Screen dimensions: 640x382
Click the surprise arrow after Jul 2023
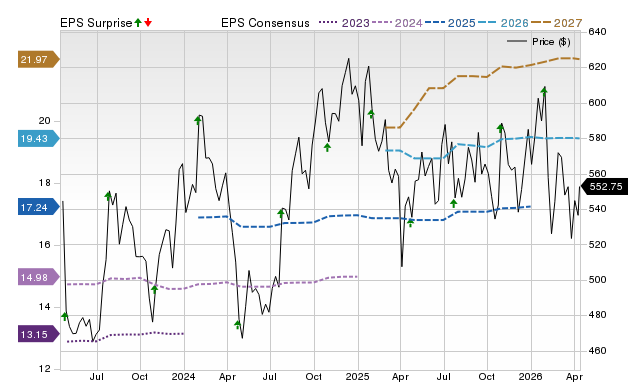click(x=108, y=196)
